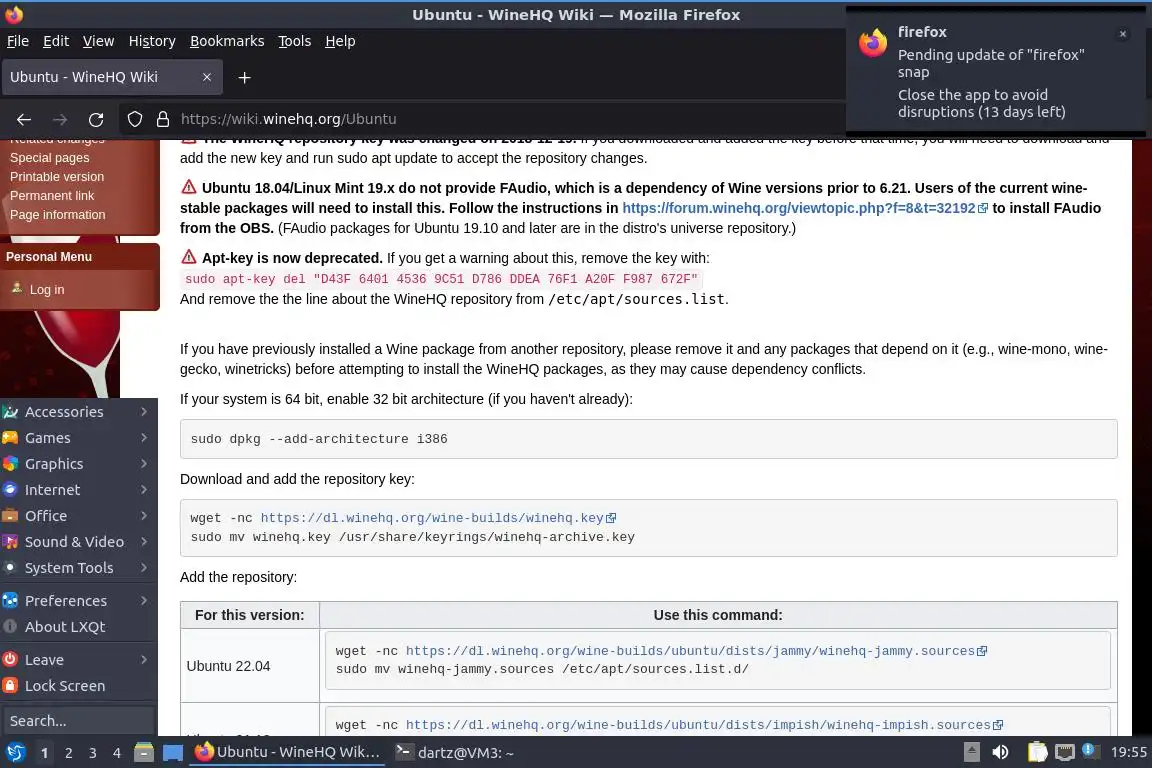Open the Help menu
This screenshot has height=768, width=1152.
tap(340, 41)
